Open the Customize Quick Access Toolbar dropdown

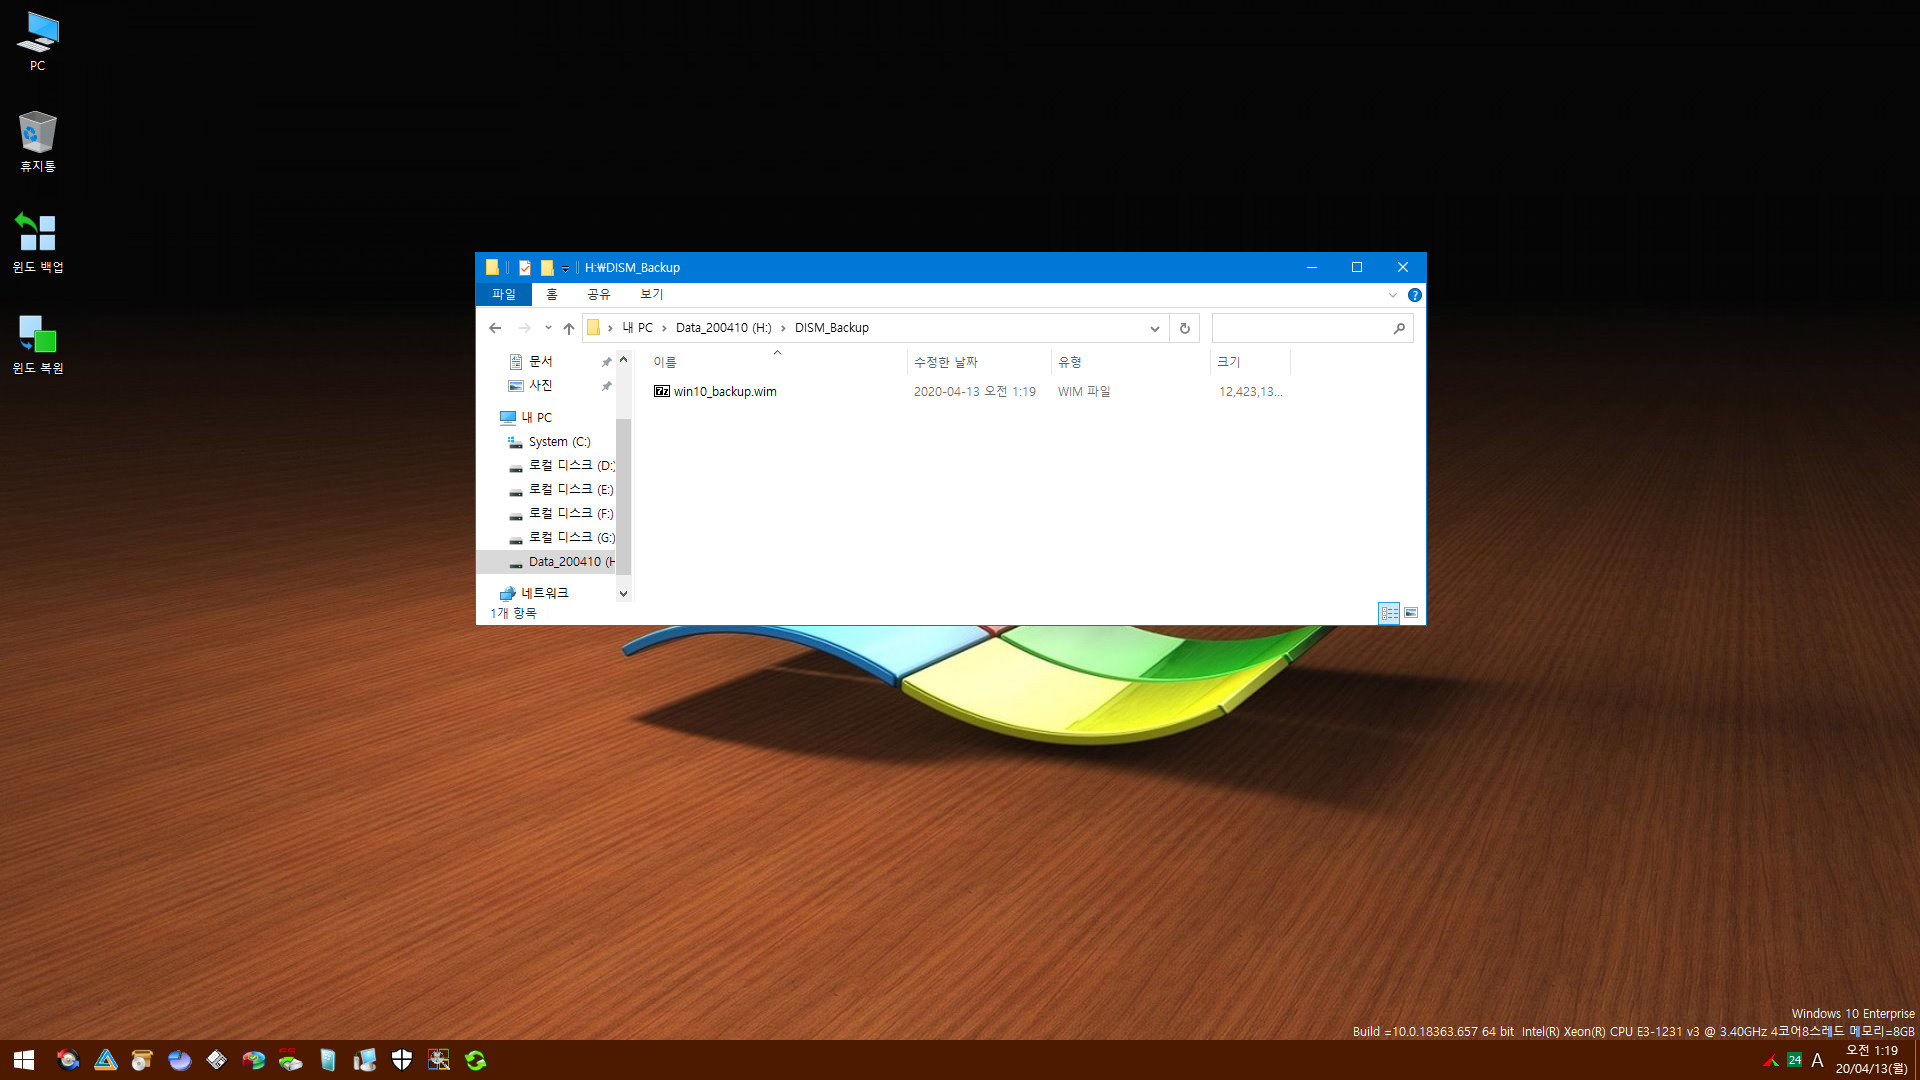(565, 268)
